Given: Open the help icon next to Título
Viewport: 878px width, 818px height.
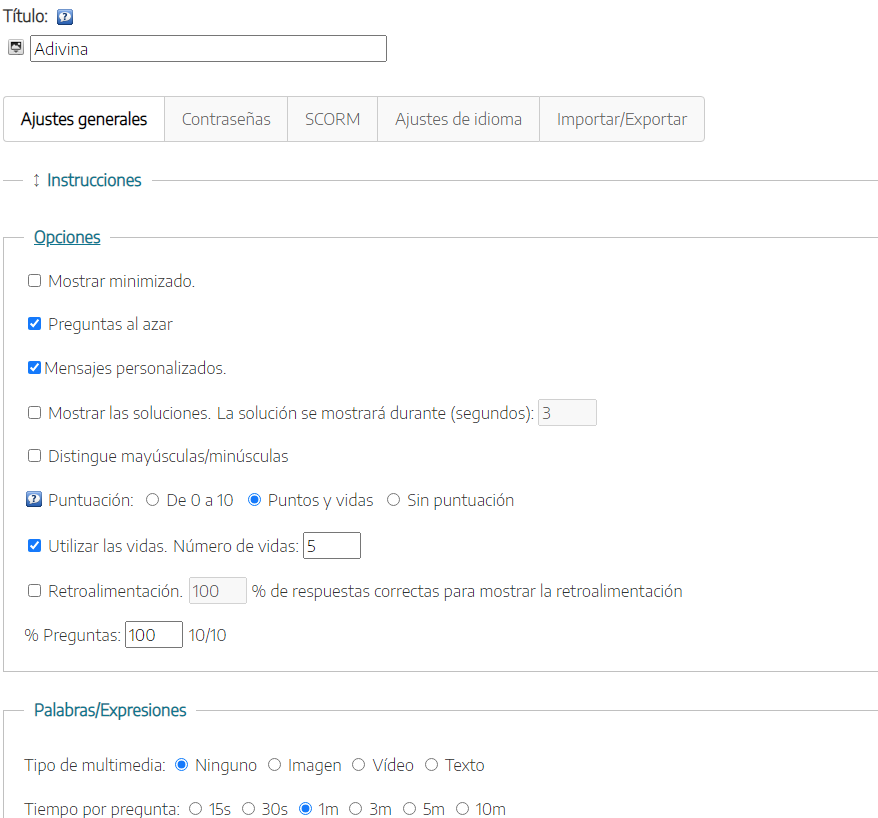Looking at the screenshot, I should [65, 17].
